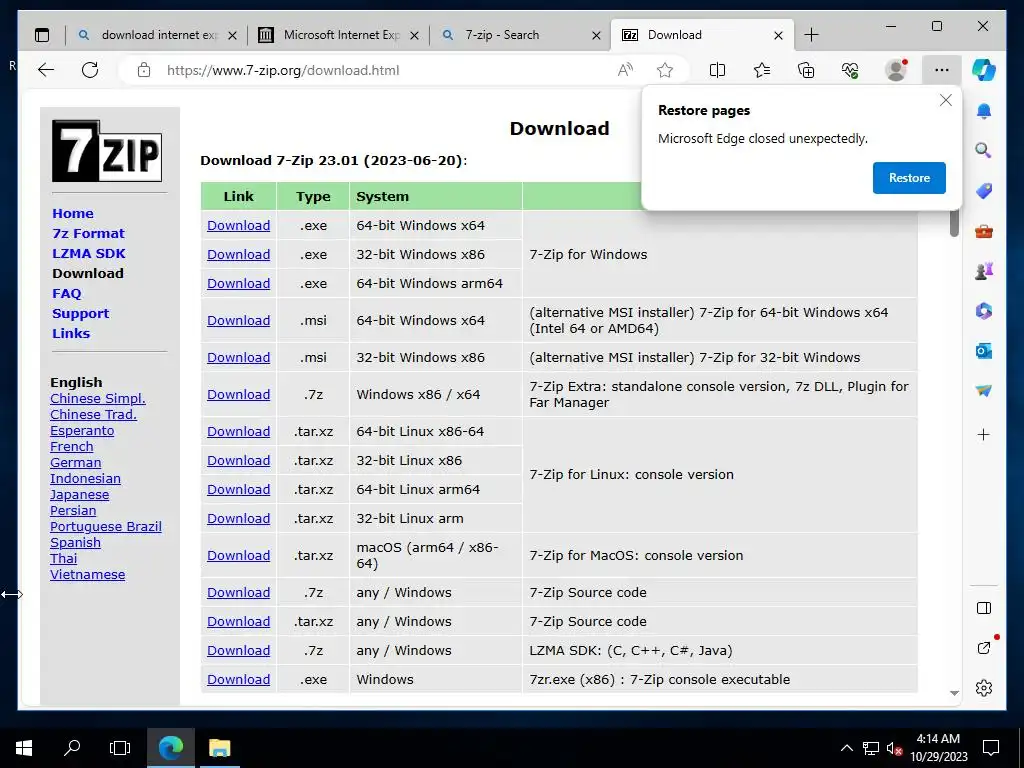This screenshot has height=768, width=1024.
Task: Open a new tab with plus button
Action: click(811, 35)
